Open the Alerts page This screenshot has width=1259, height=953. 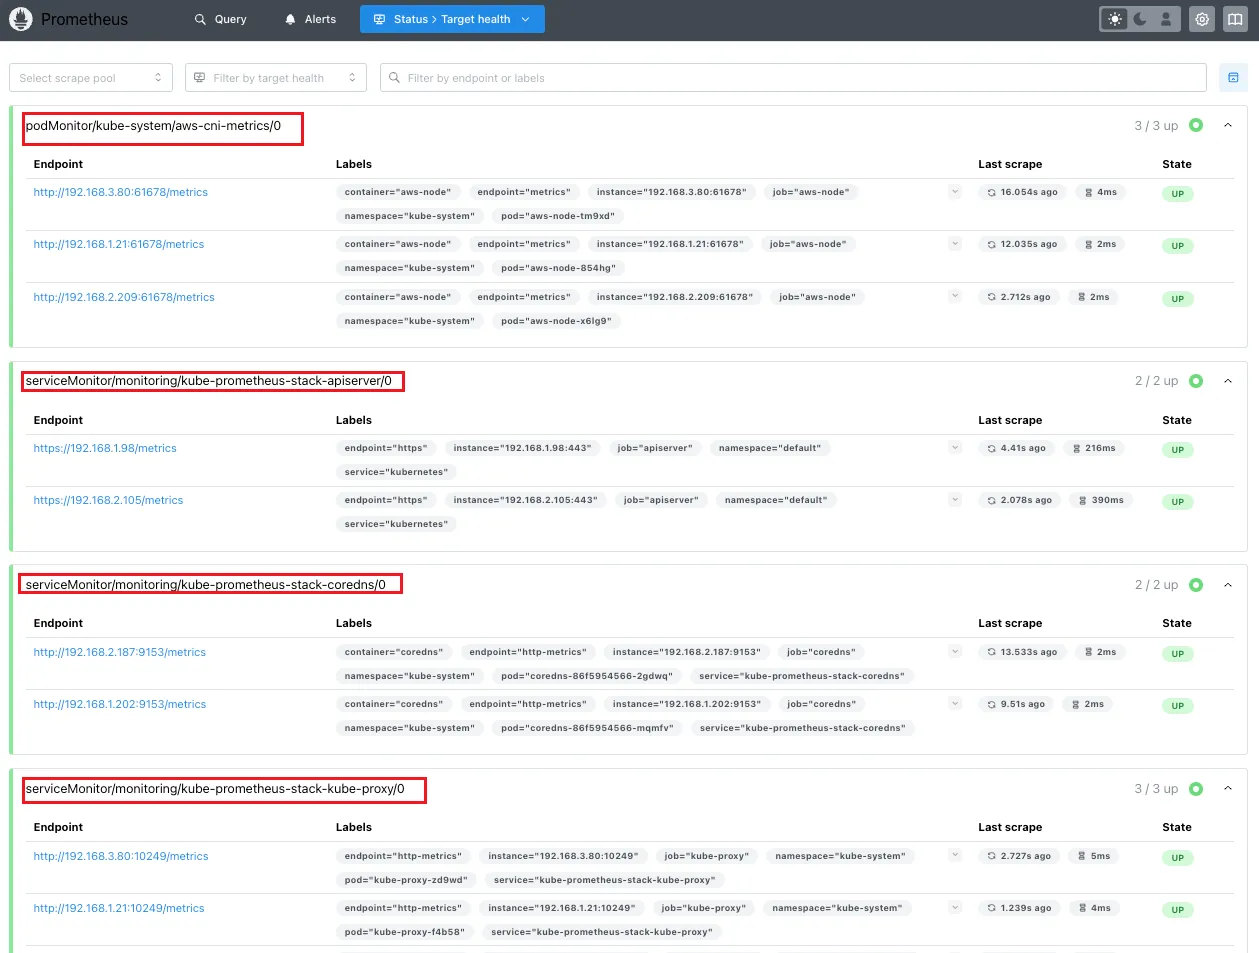310,19
